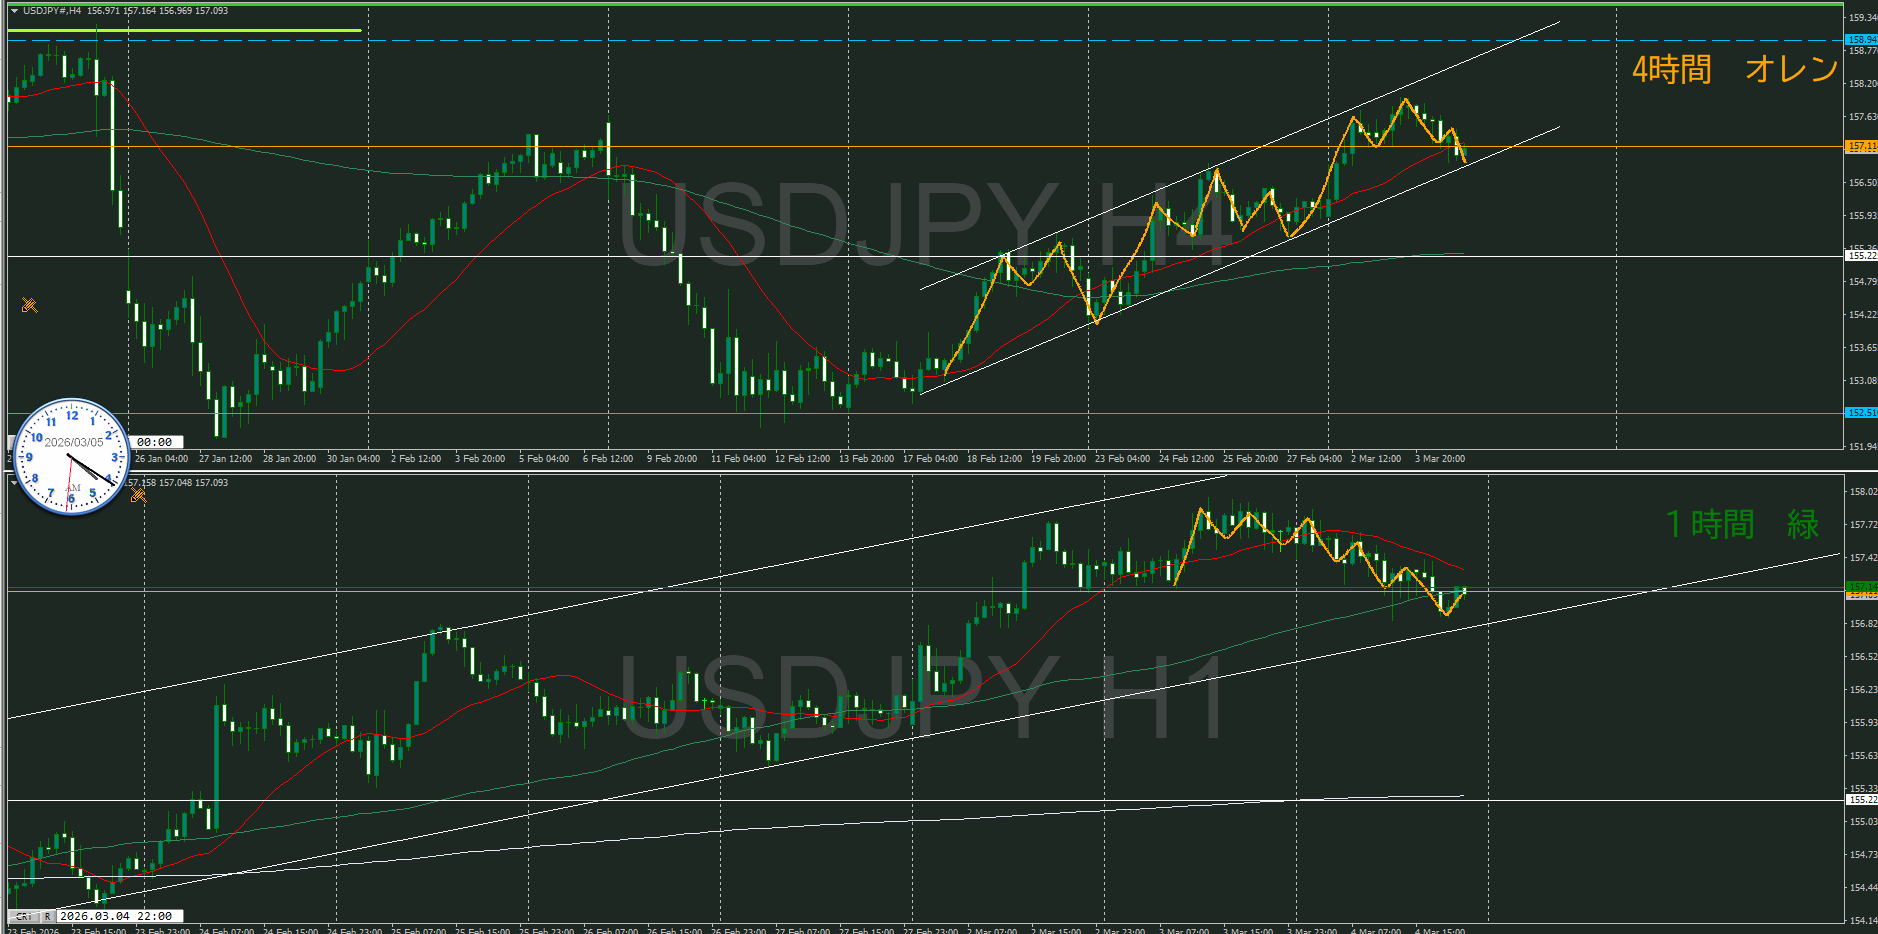Image resolution: width=1878 pixels, height=934 pixels.
Task: Click the orange pencil icon beside the clock
Action: [x=138, y=495]
